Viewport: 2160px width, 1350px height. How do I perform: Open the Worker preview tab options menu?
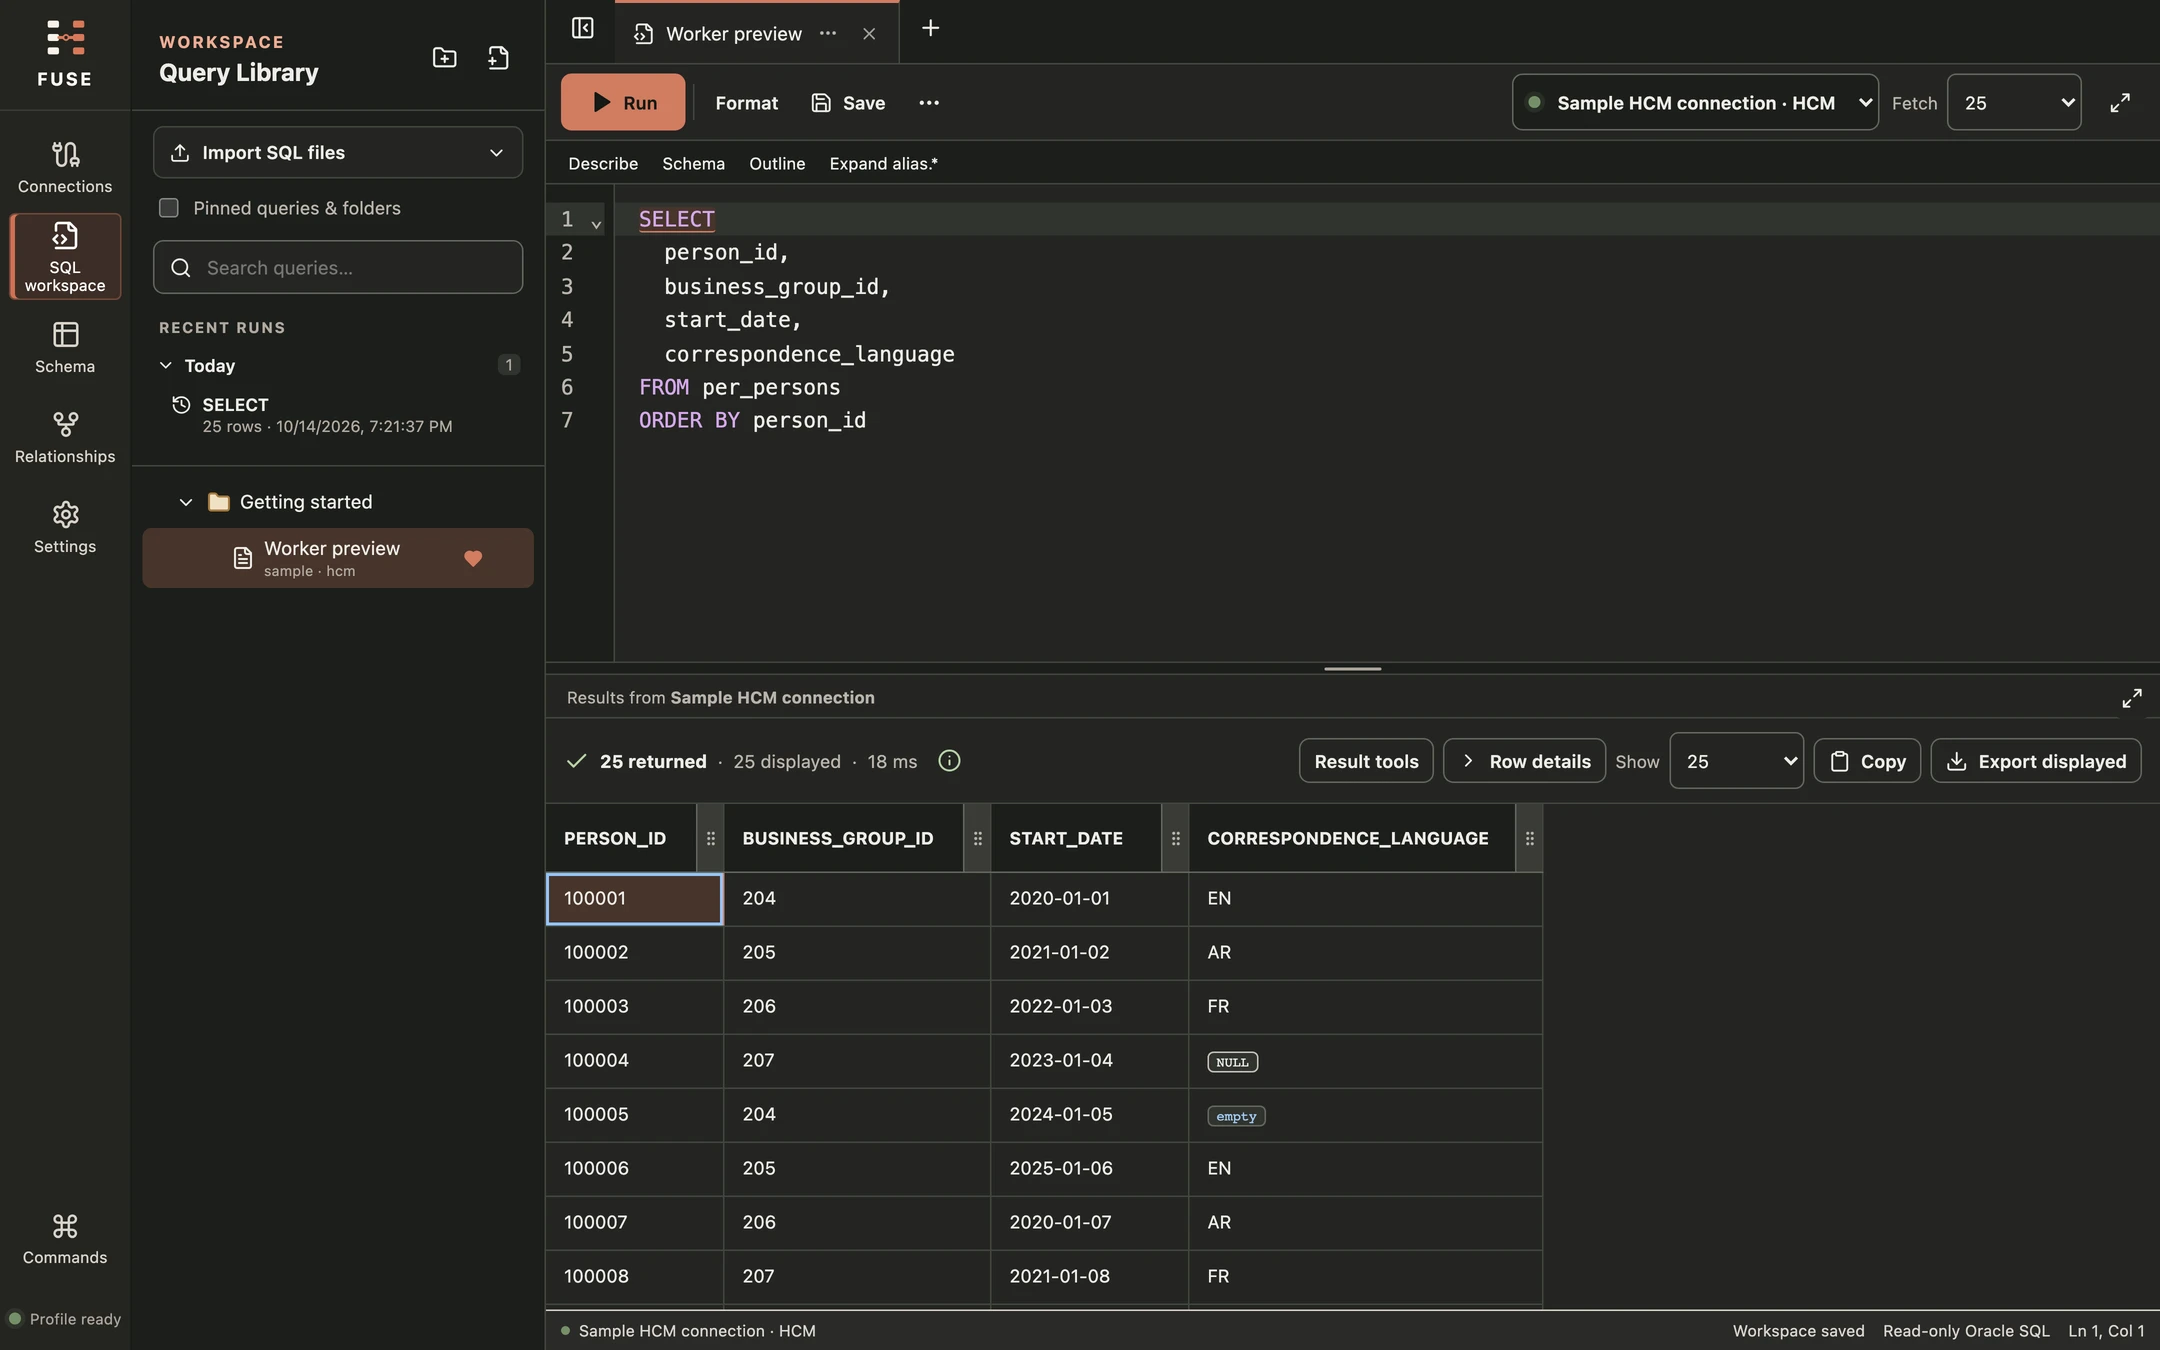828,33
